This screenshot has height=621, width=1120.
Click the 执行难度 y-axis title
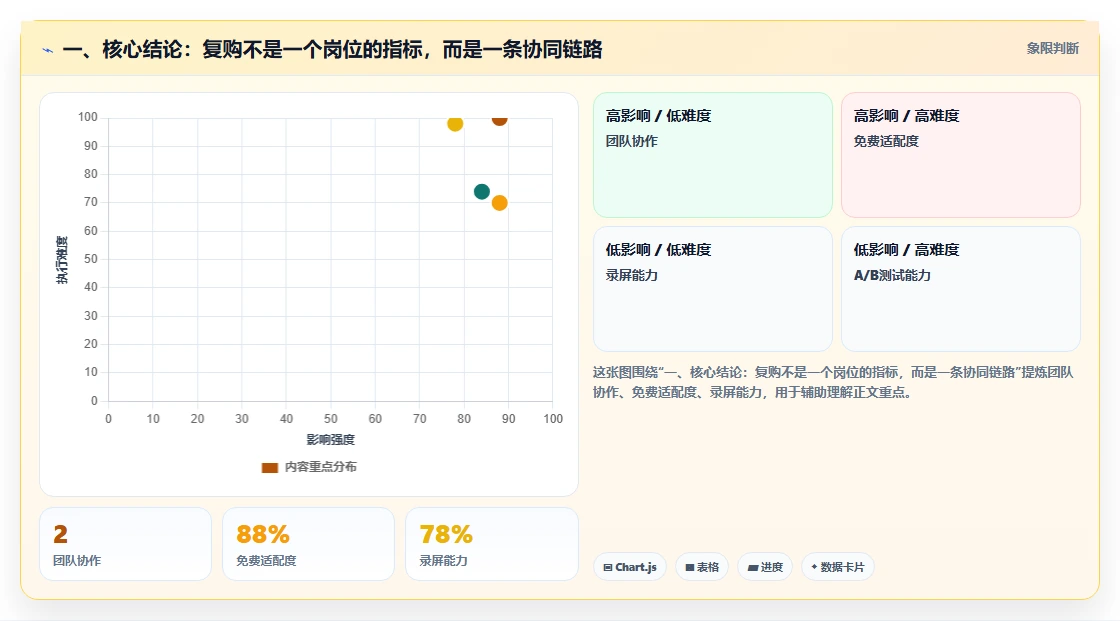tap(62, 259)
